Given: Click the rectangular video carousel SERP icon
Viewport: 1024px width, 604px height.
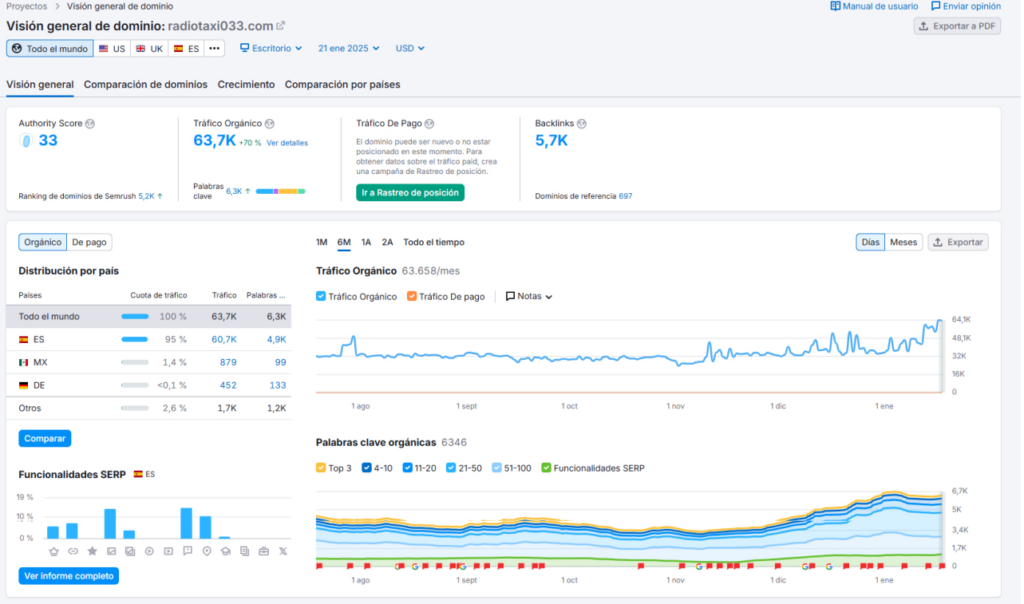Looking at the screenshot, I should pyautogui.click(x=168, y=551).
